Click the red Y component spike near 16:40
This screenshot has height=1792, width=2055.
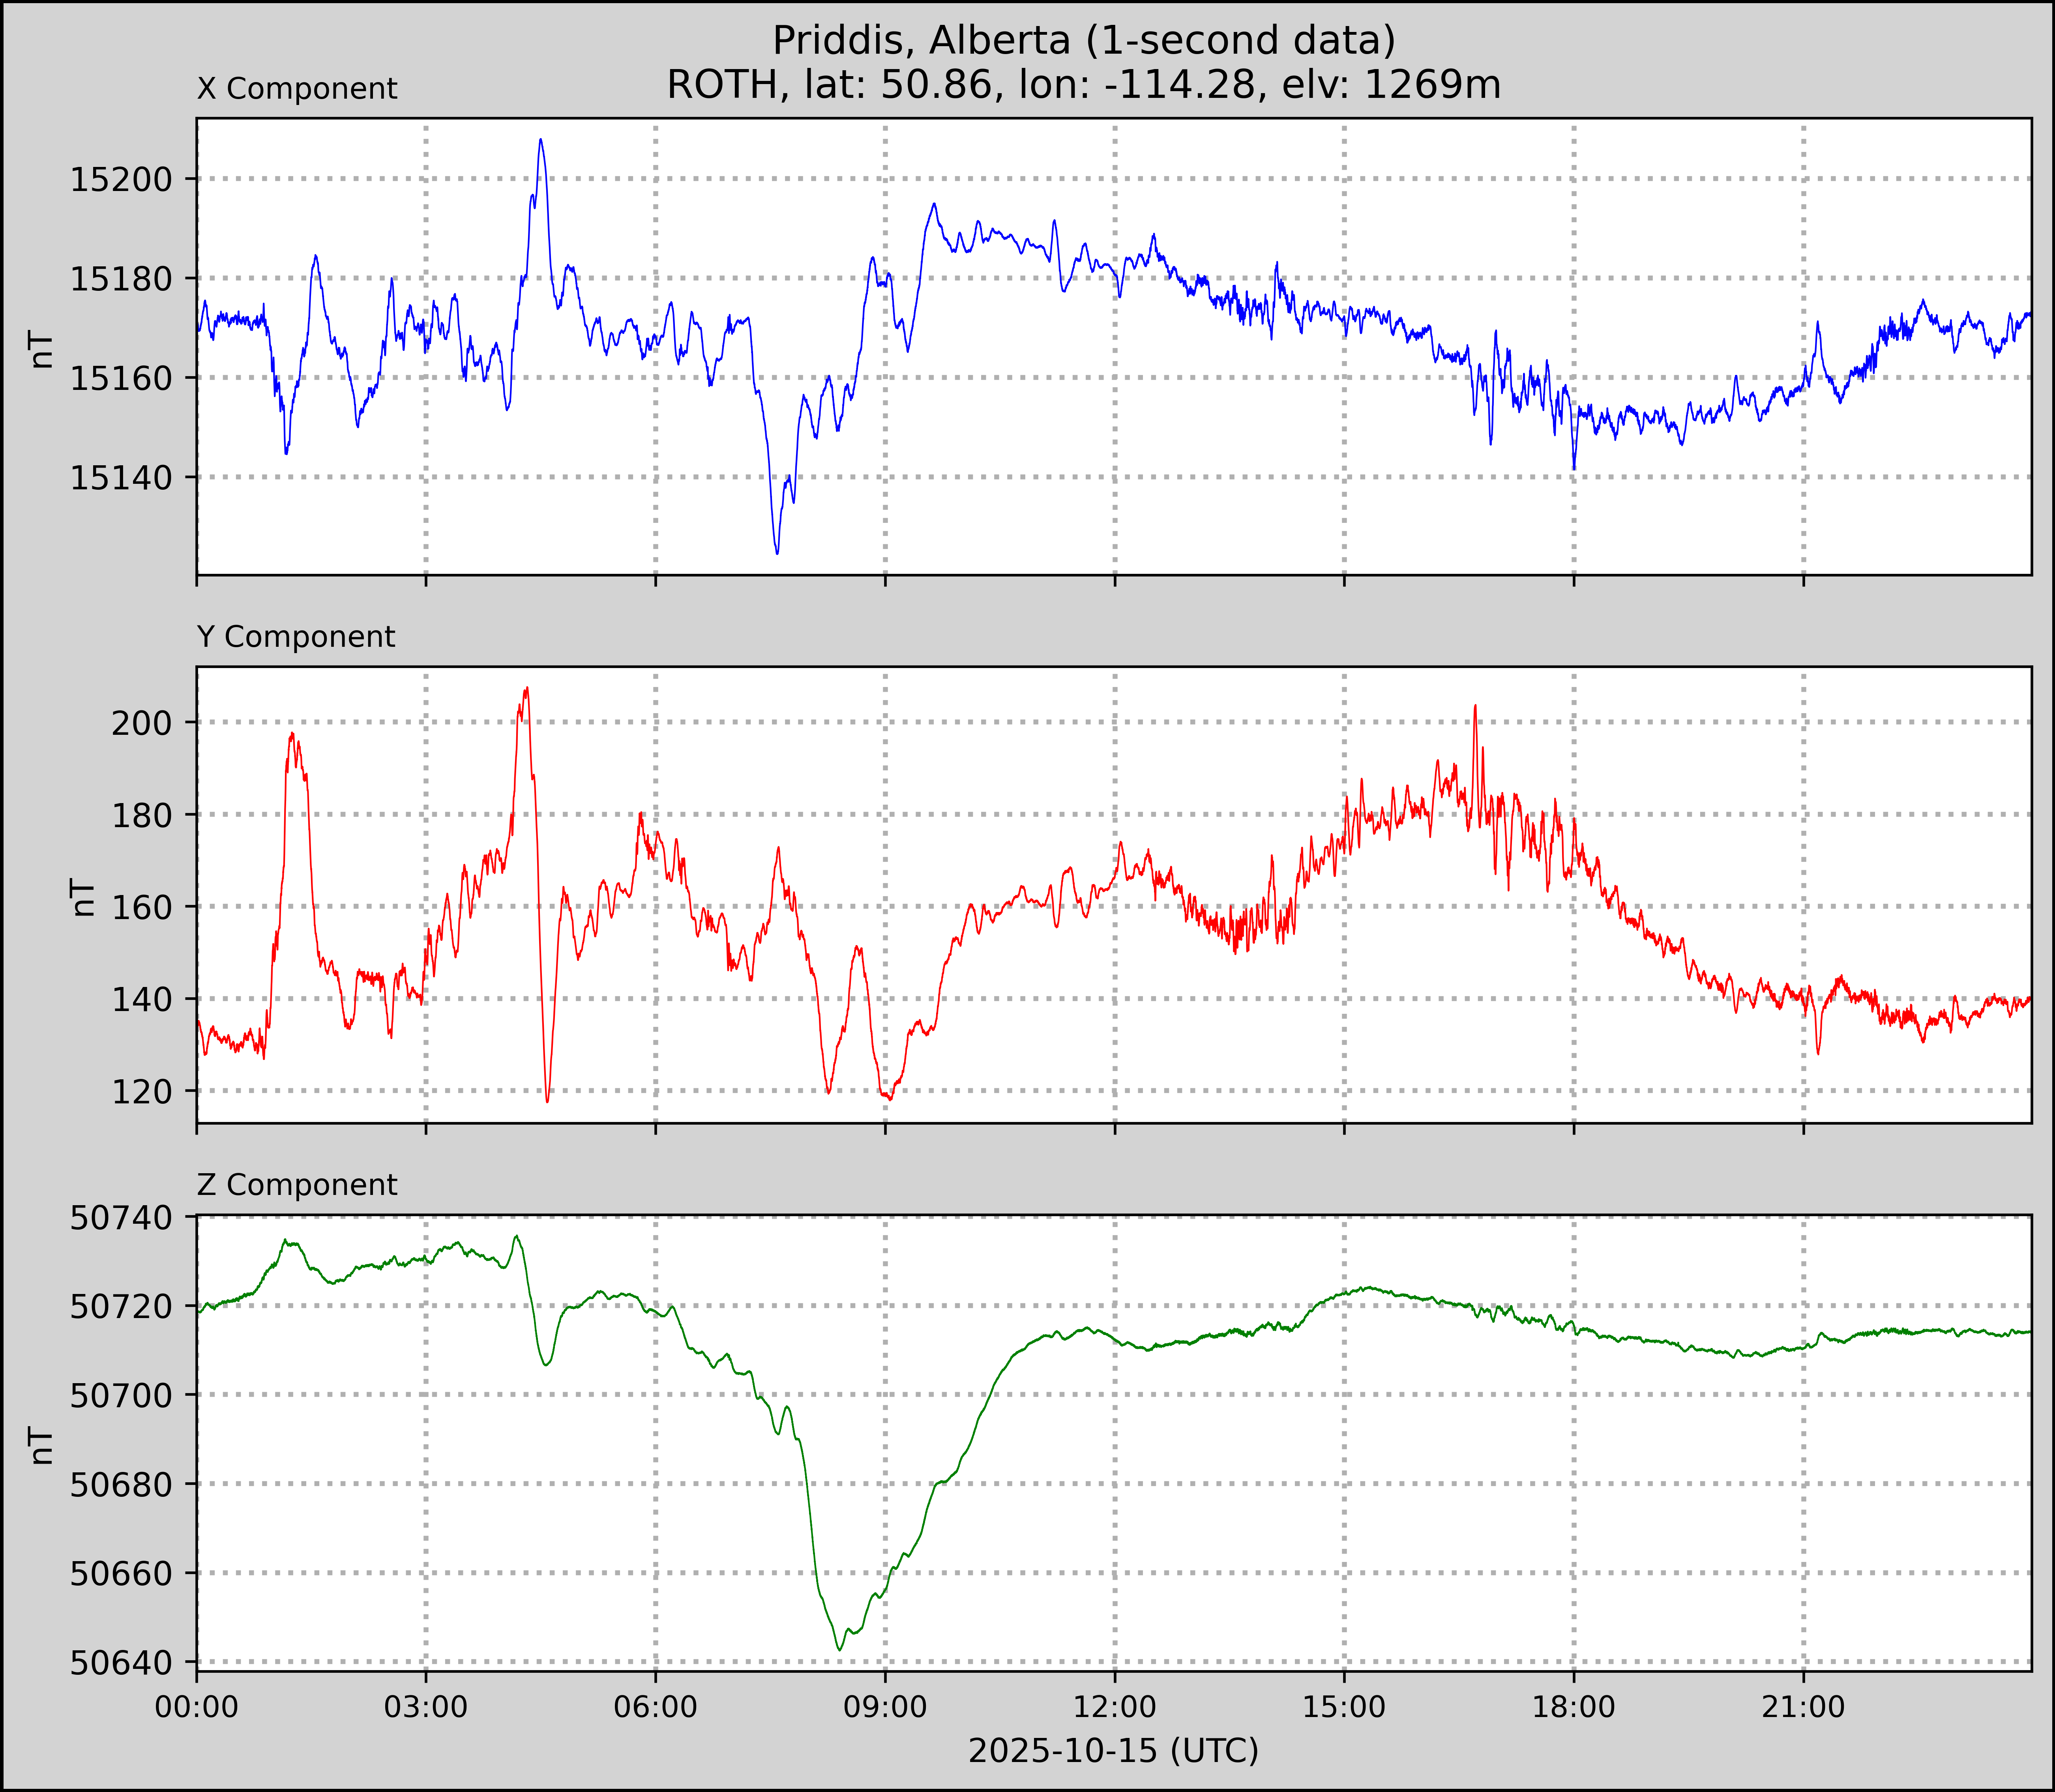click(x=1474, y=708)
